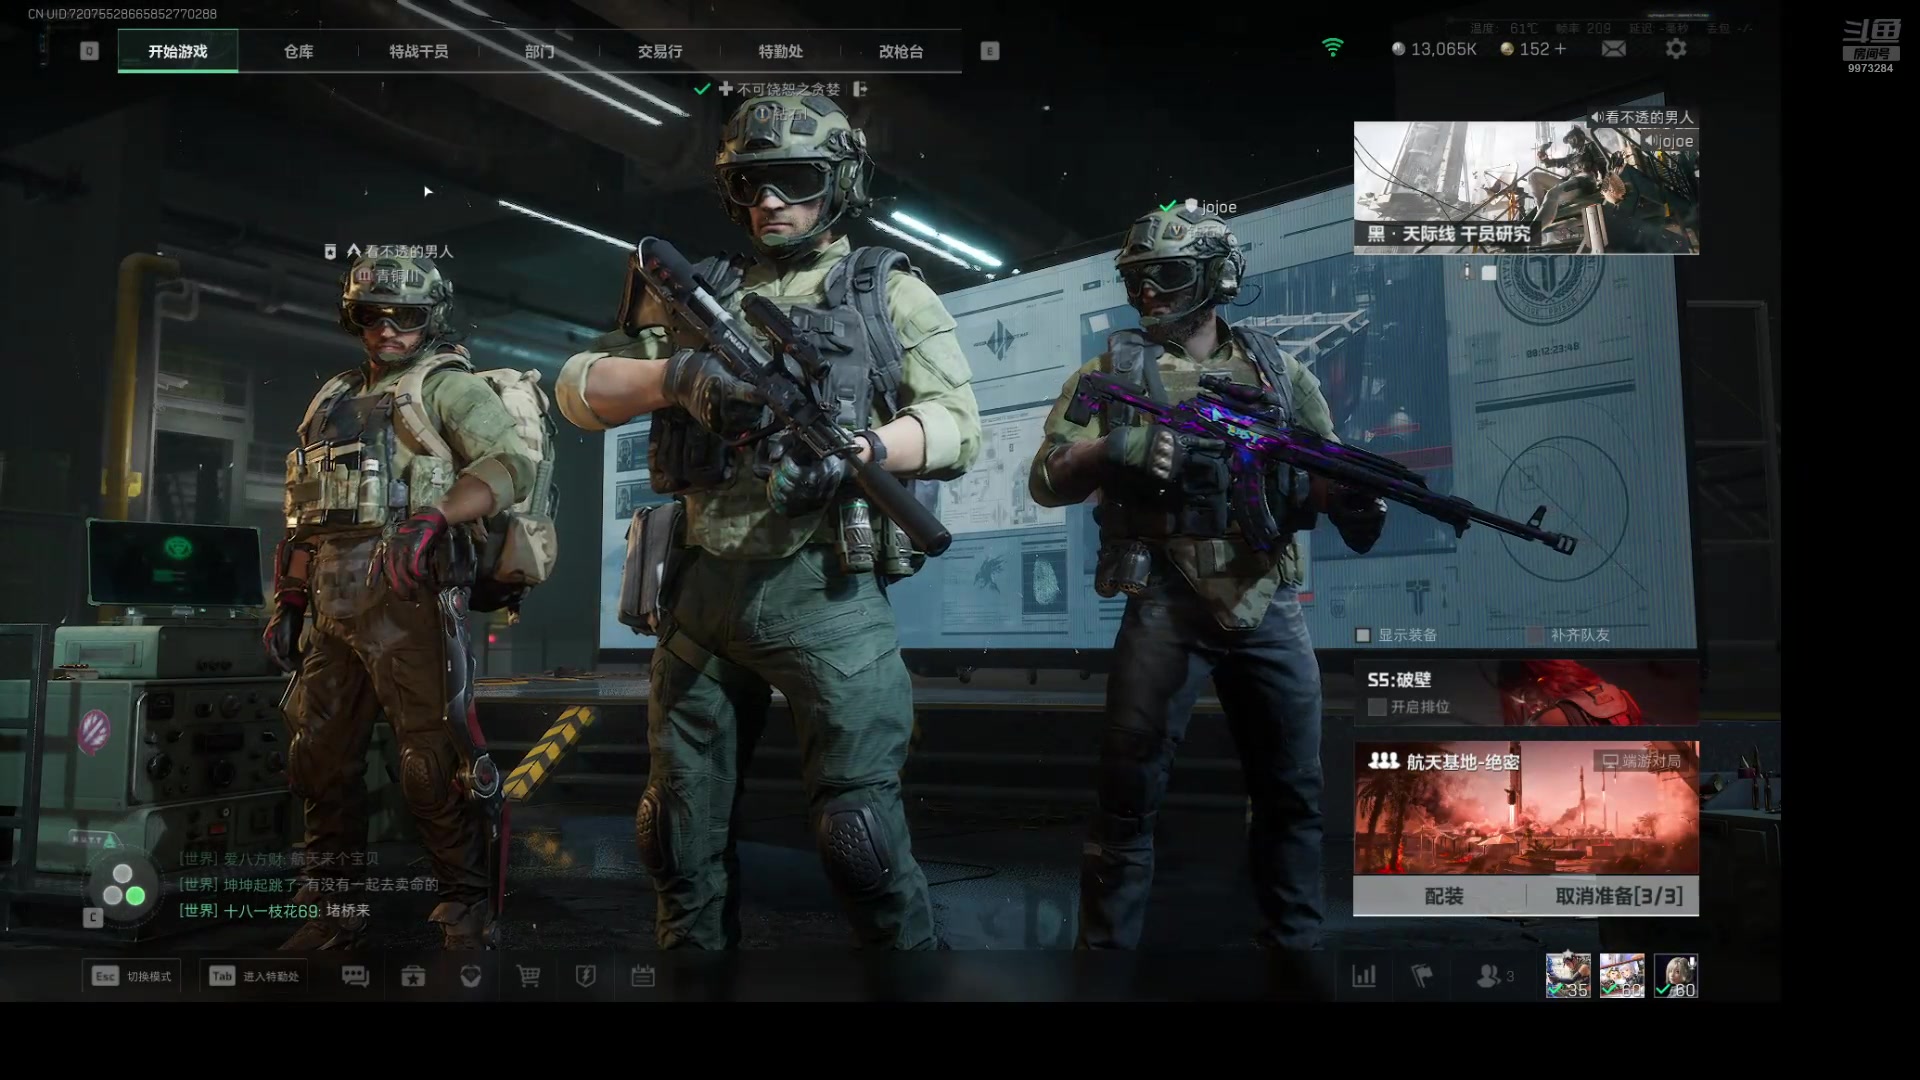This screenshot has height=1080, width=1920.
Task: Open the friends list icon showing 3
Action: (x=1496, y=976)
